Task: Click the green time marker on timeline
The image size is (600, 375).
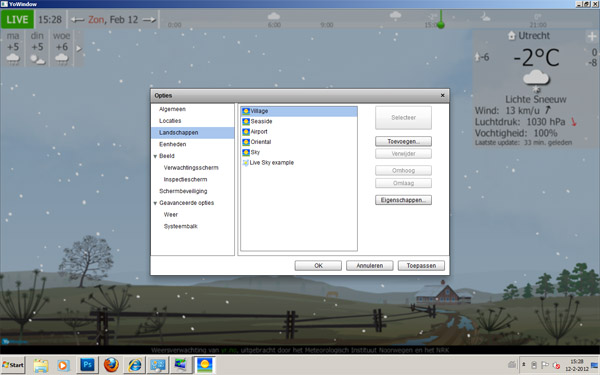Action: [440, 25]
